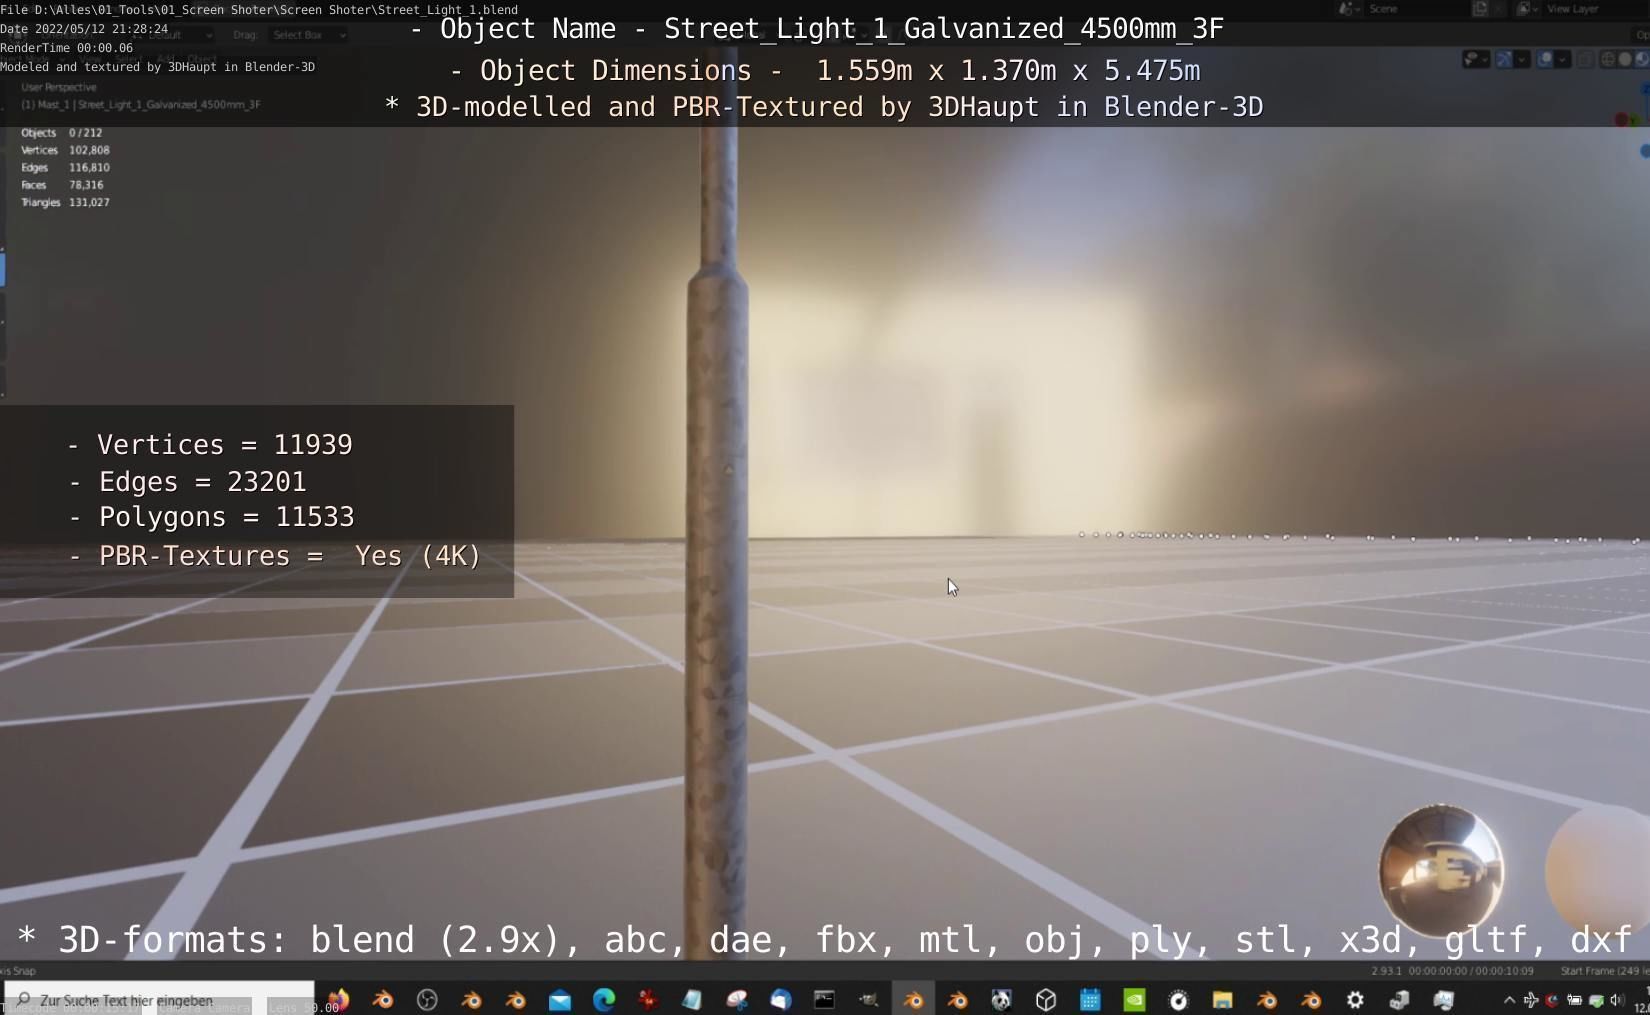Expand the system tray hidden icons chevron
This screenshot has height=1015, width=1650.
(1509, 999)
